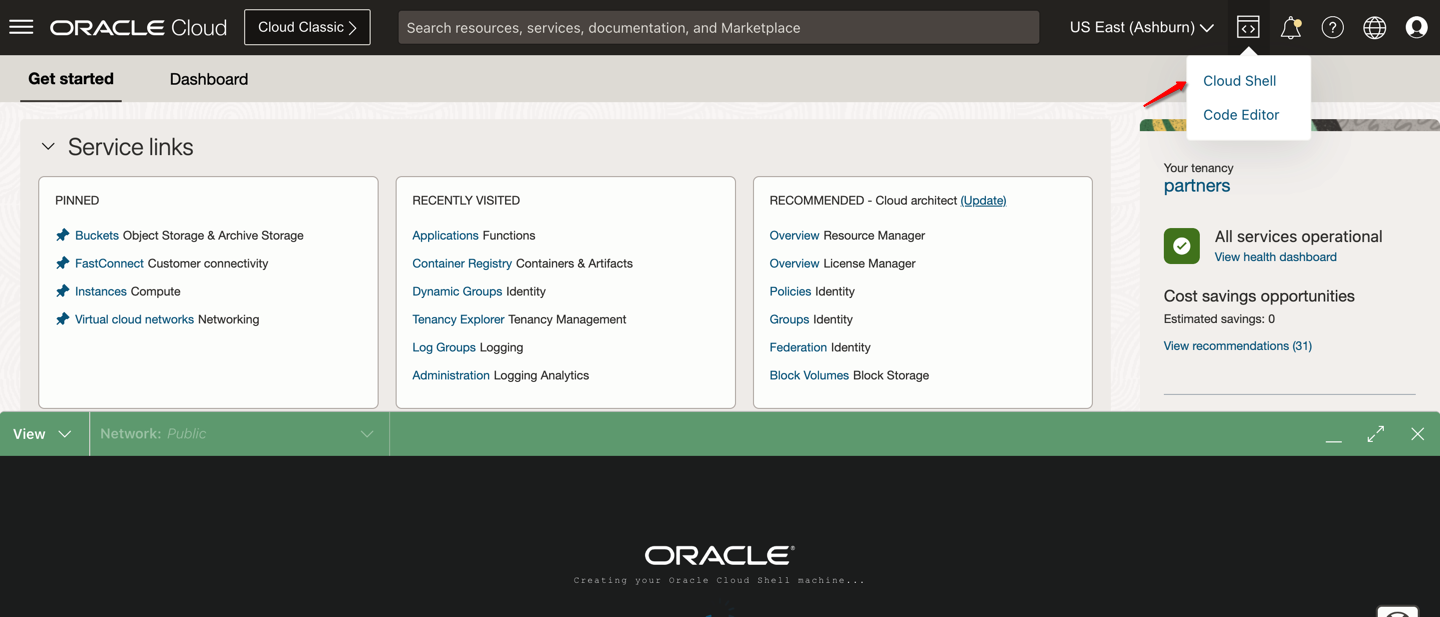Open the user profile avatar

[x=1416, y=27]
